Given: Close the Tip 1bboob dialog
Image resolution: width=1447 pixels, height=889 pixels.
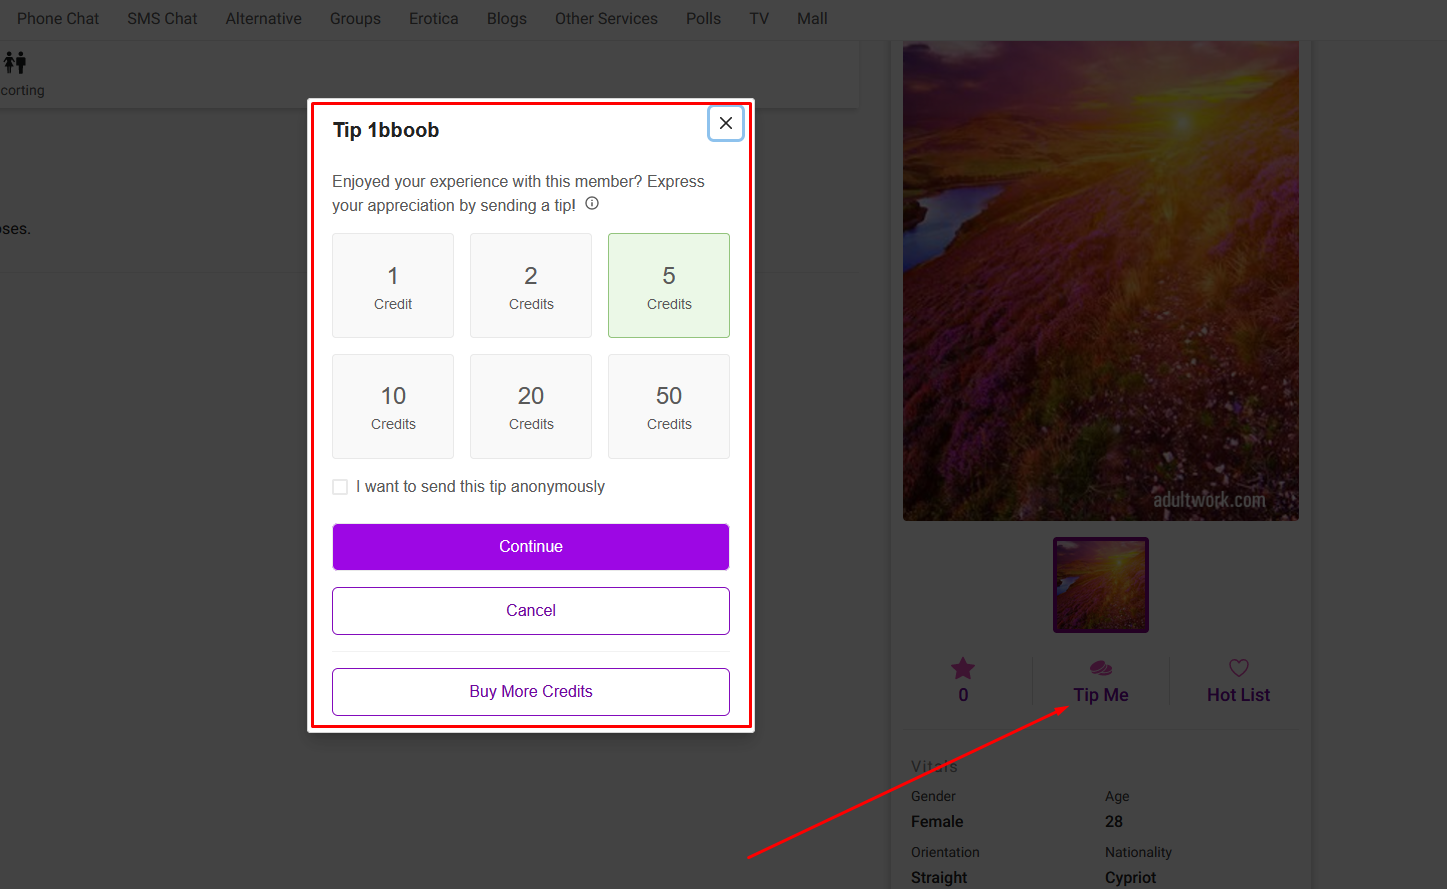Looking at the screenshot, I should [726, 123].
